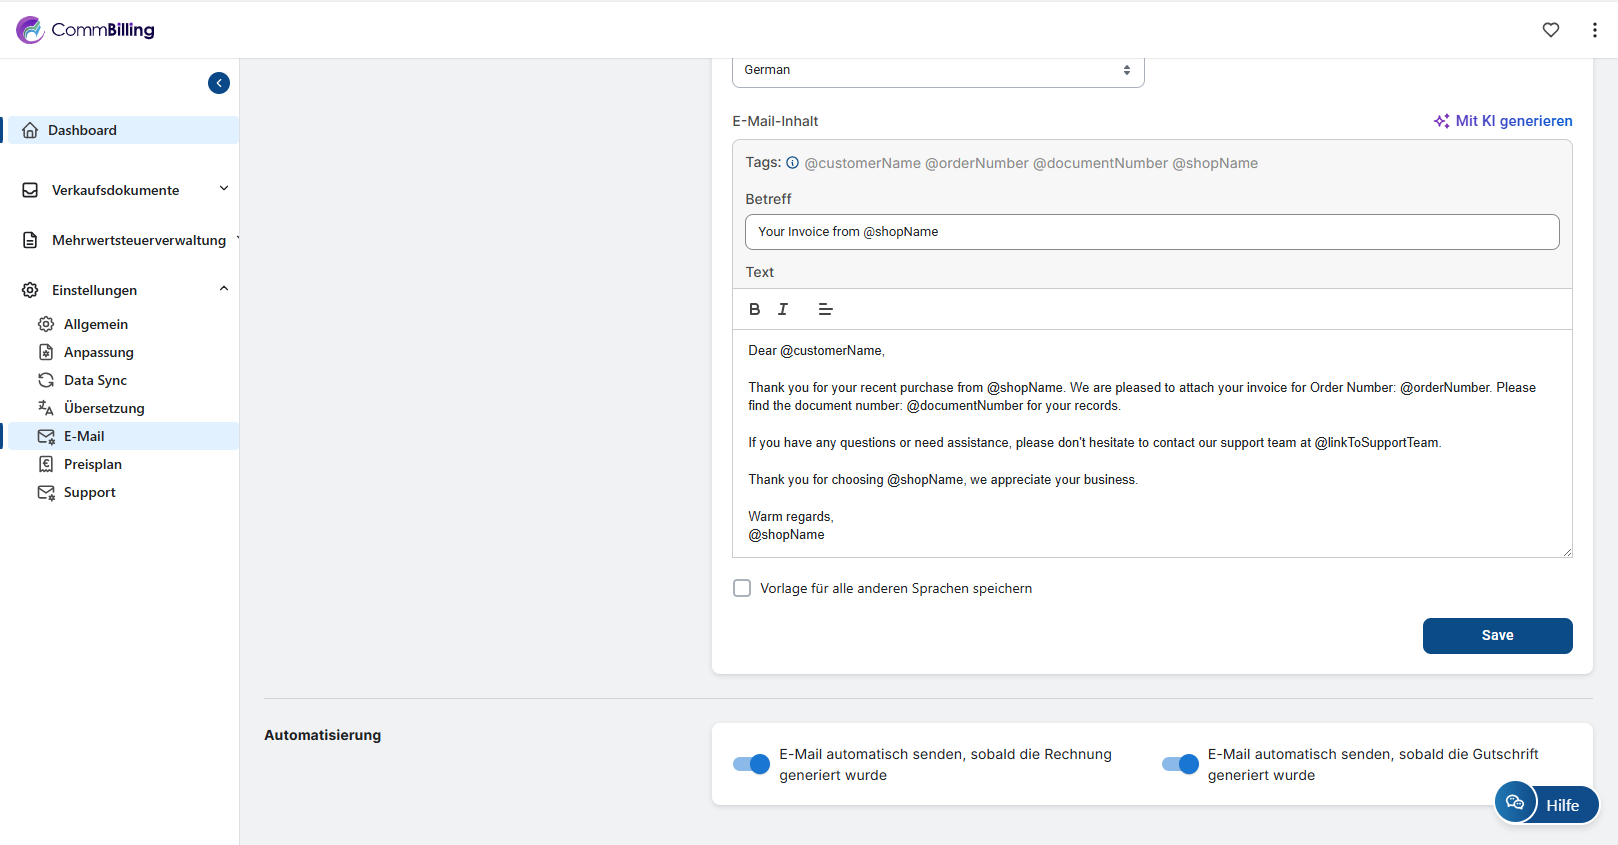Click 'Mit KI generieren' link
This screenshot has height=845, width=1618.
[x=1503, y=121]
